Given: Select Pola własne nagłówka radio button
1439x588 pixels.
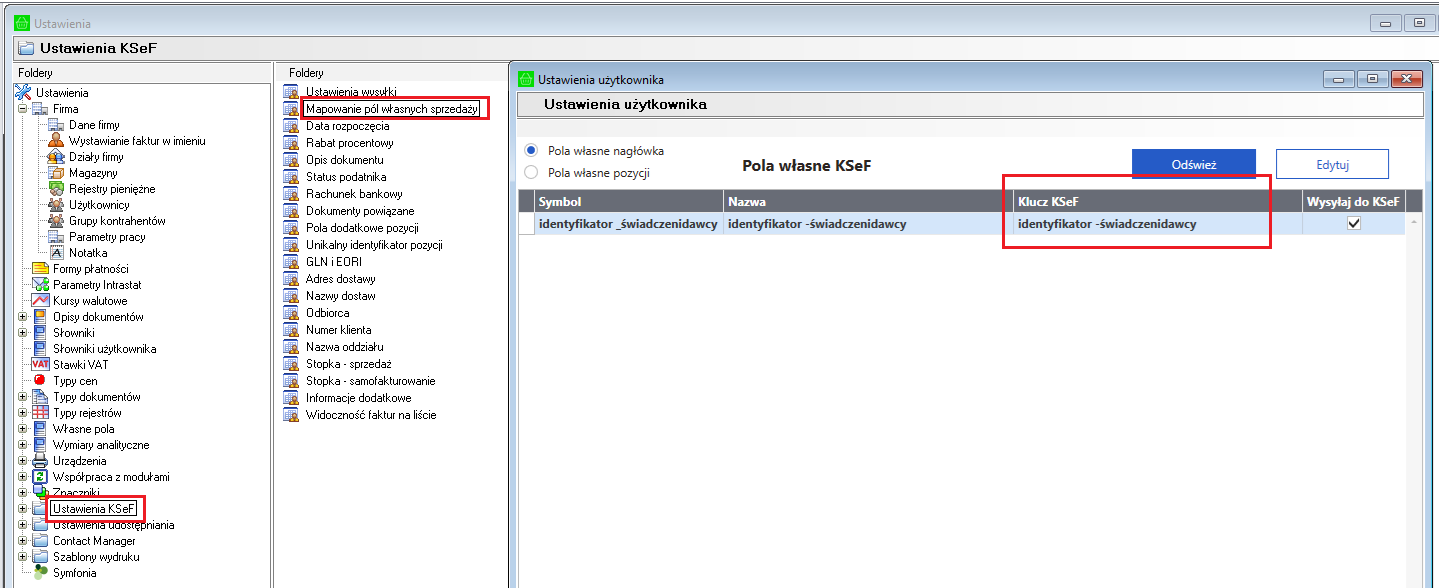Looking at the screenshot, I should click(531, 151).
